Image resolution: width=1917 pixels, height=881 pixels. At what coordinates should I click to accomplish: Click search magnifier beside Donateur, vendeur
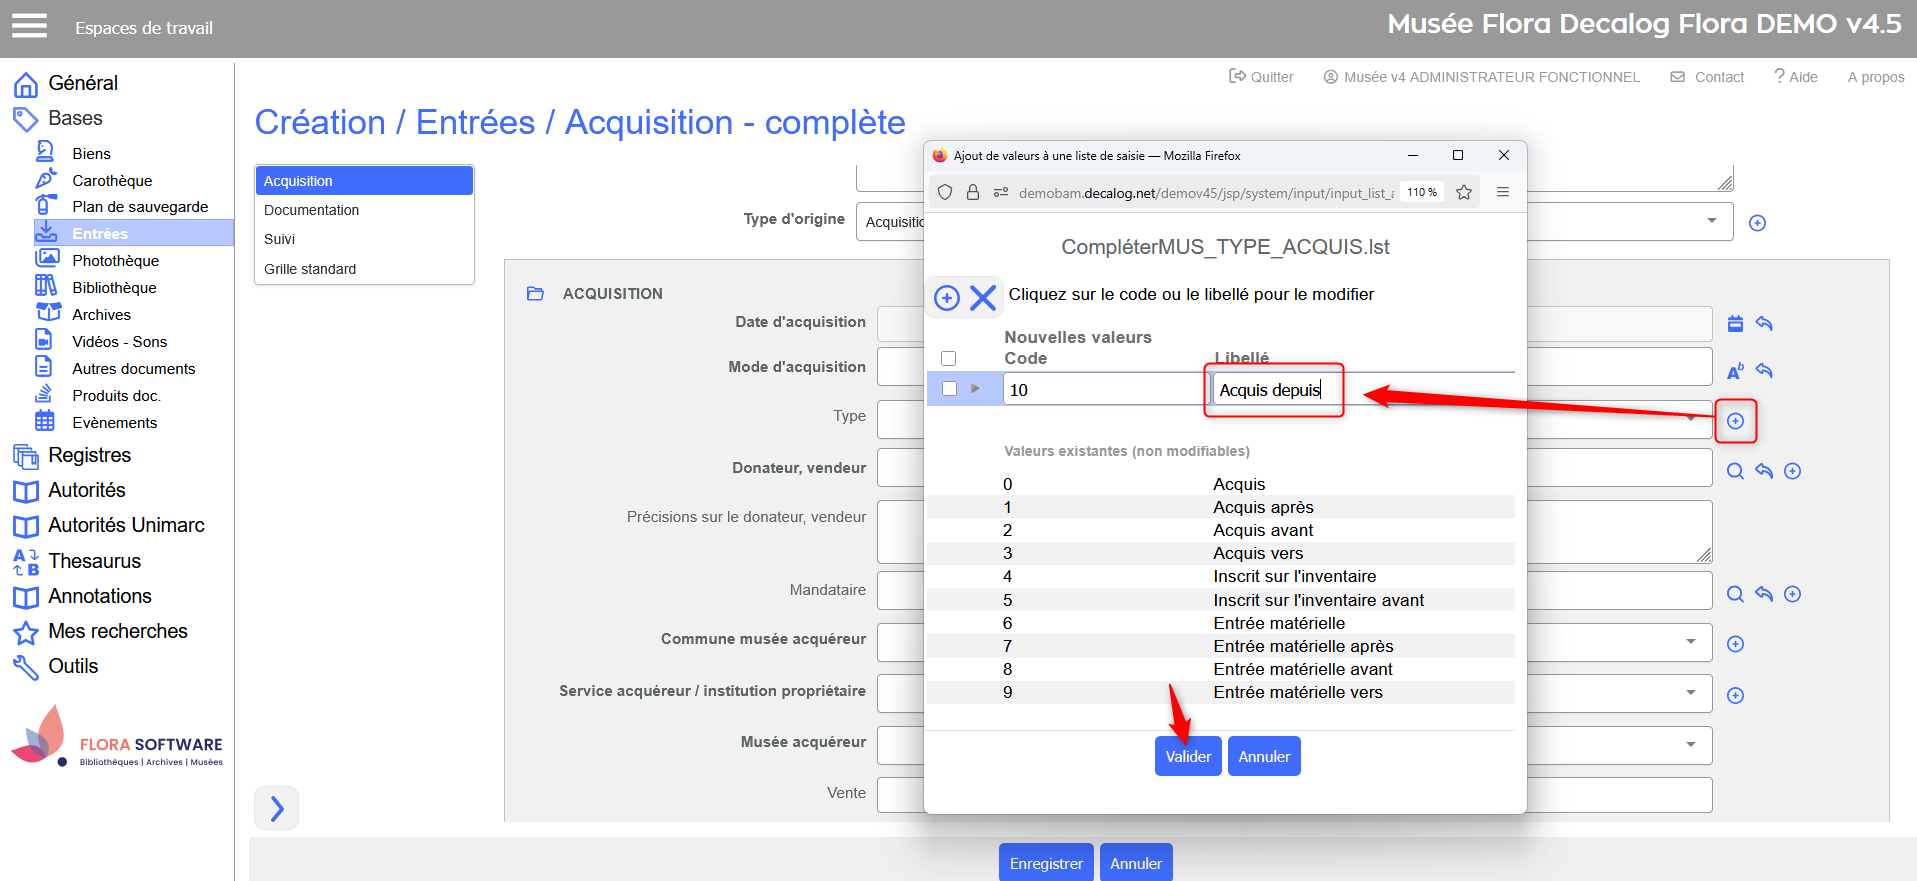(x=1735, y=471)
